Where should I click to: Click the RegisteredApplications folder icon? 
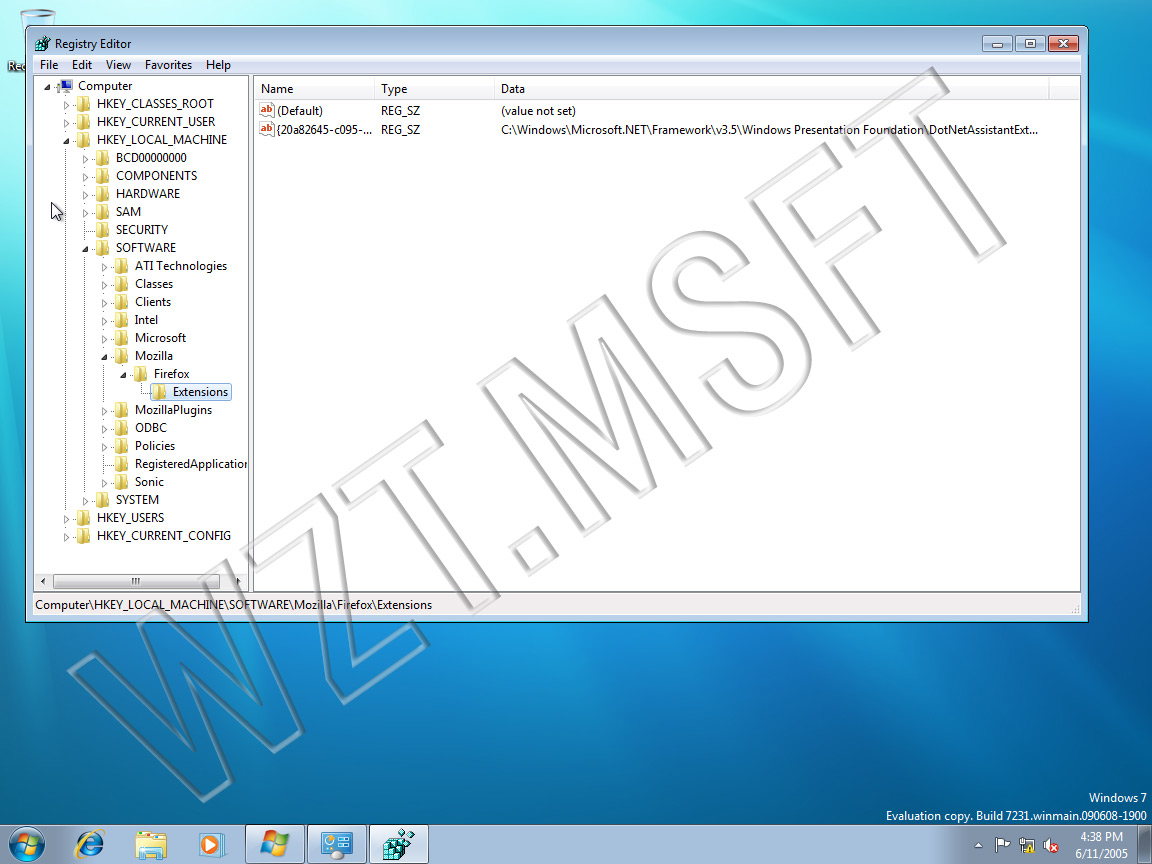[x=123, y=464]
